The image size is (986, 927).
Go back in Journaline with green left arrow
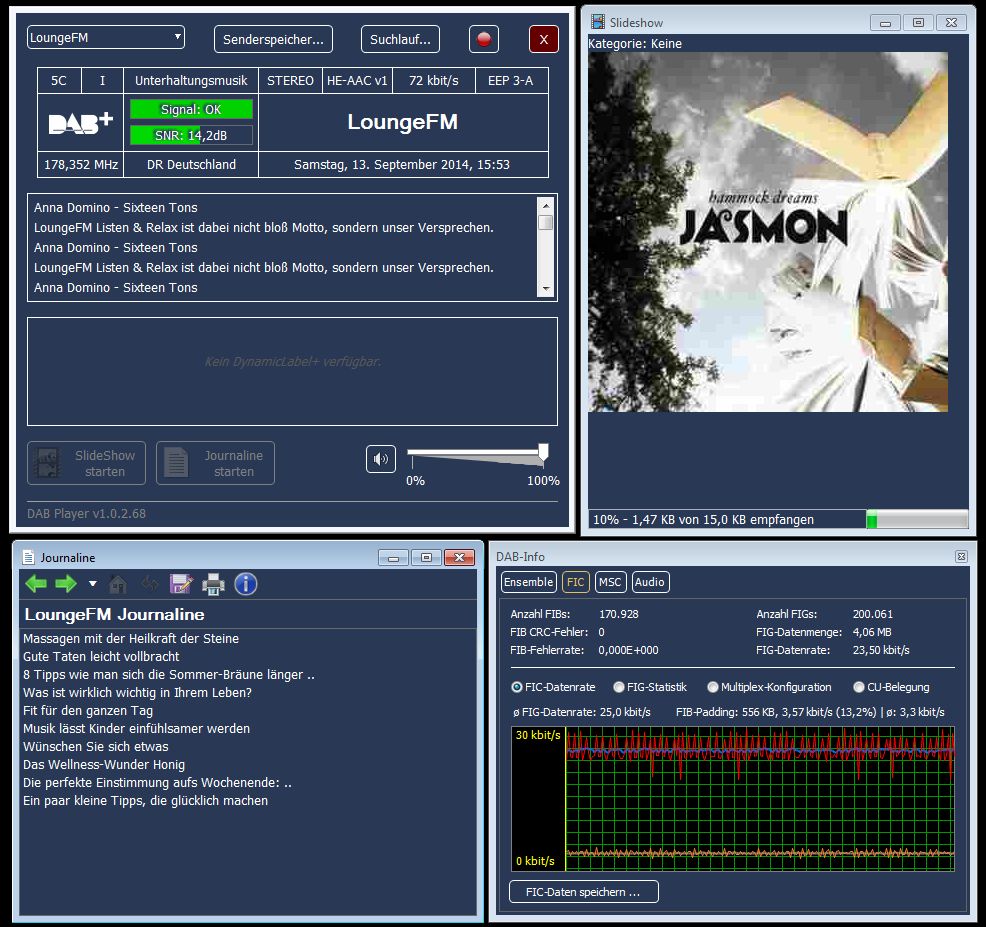pyautogui.click(x=36, y=584)
